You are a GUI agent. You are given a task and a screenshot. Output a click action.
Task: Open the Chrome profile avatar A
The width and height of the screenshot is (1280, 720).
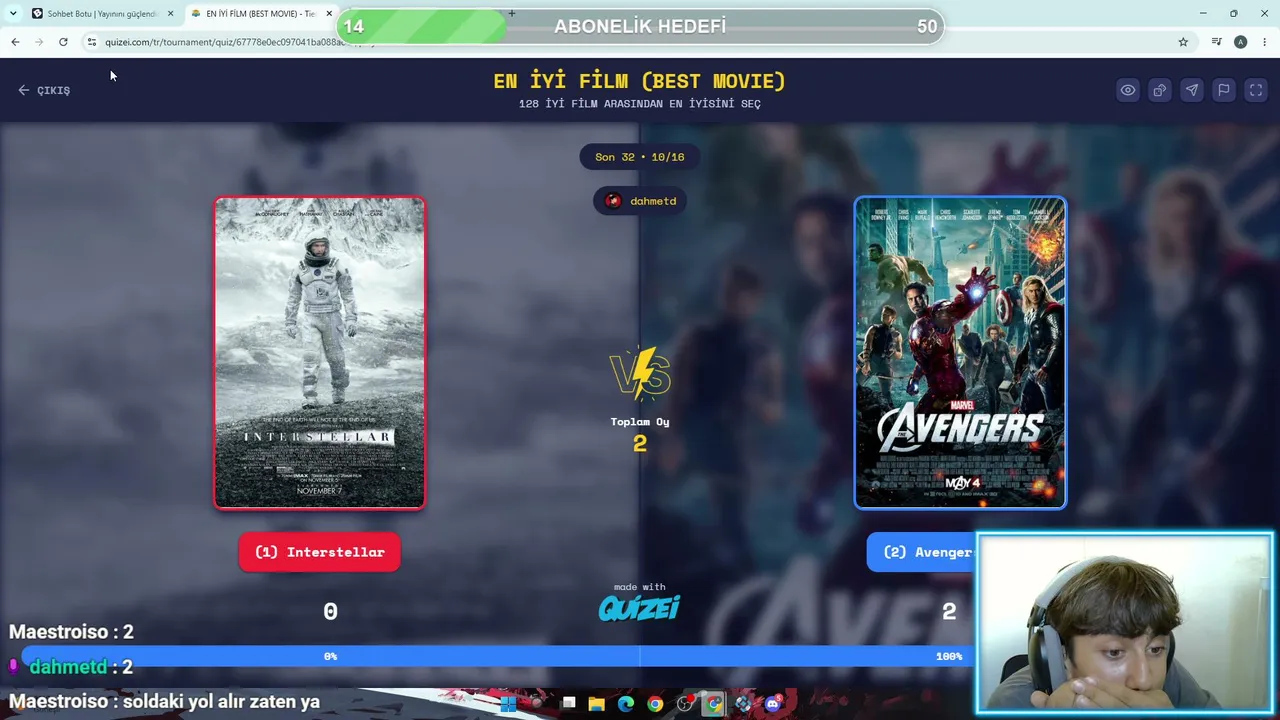[1240, 42]
